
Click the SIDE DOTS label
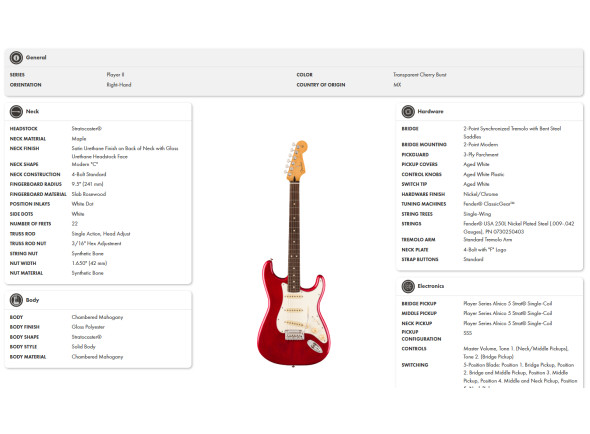click(21, 214)
